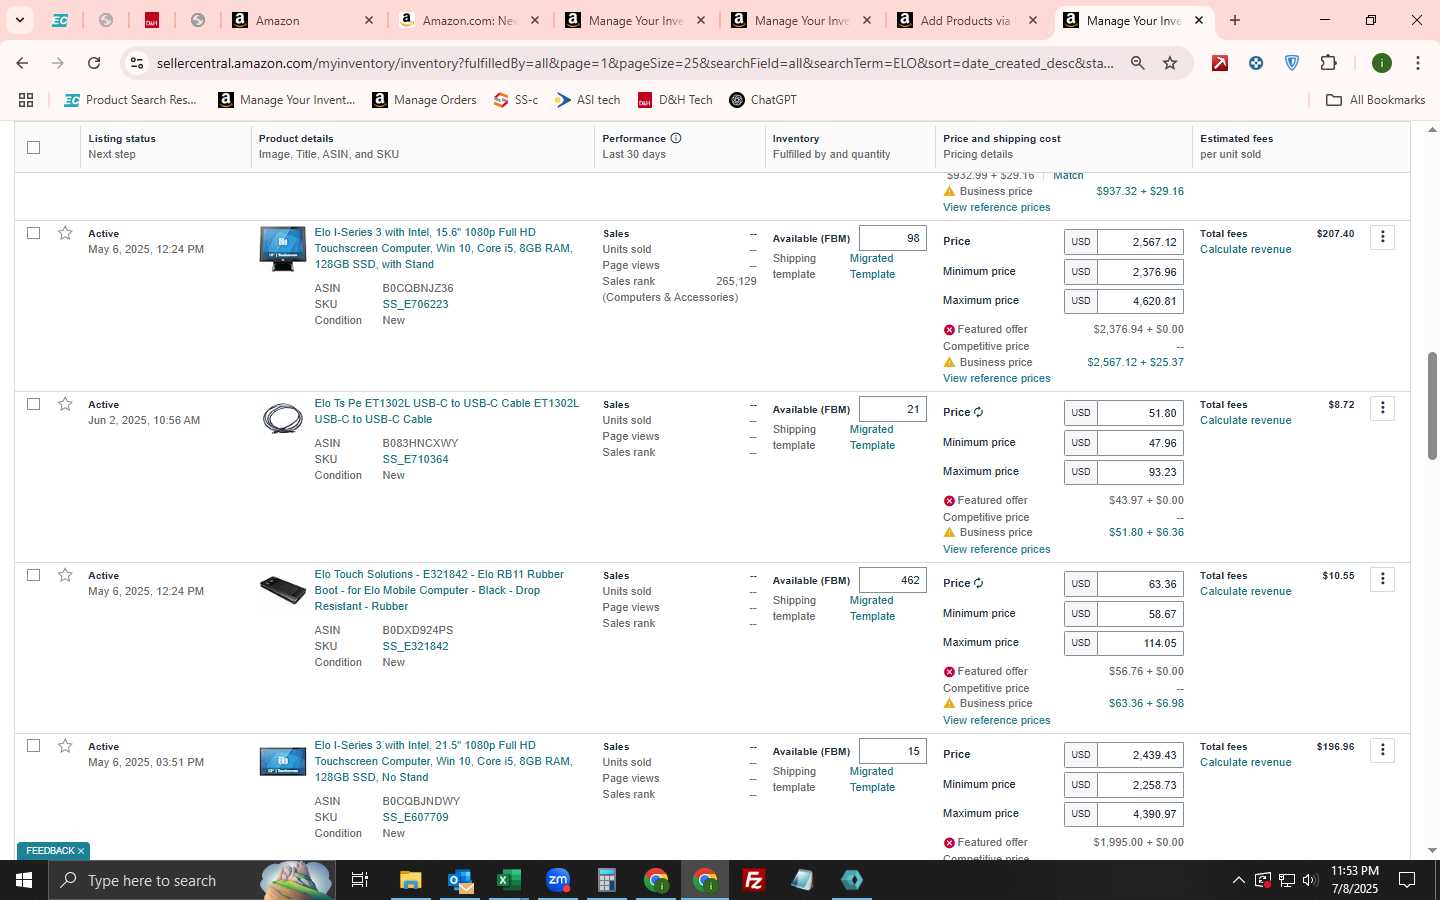This screenshot has height=900, width=1440.
Task: Open actions menu for SS_E710364 listing
Action: click(x=1382, y=408)
